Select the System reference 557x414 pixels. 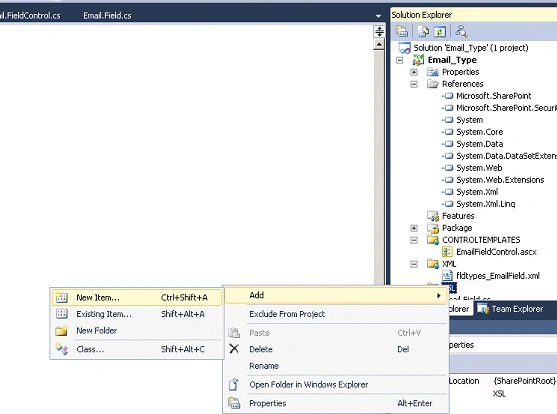469,120
